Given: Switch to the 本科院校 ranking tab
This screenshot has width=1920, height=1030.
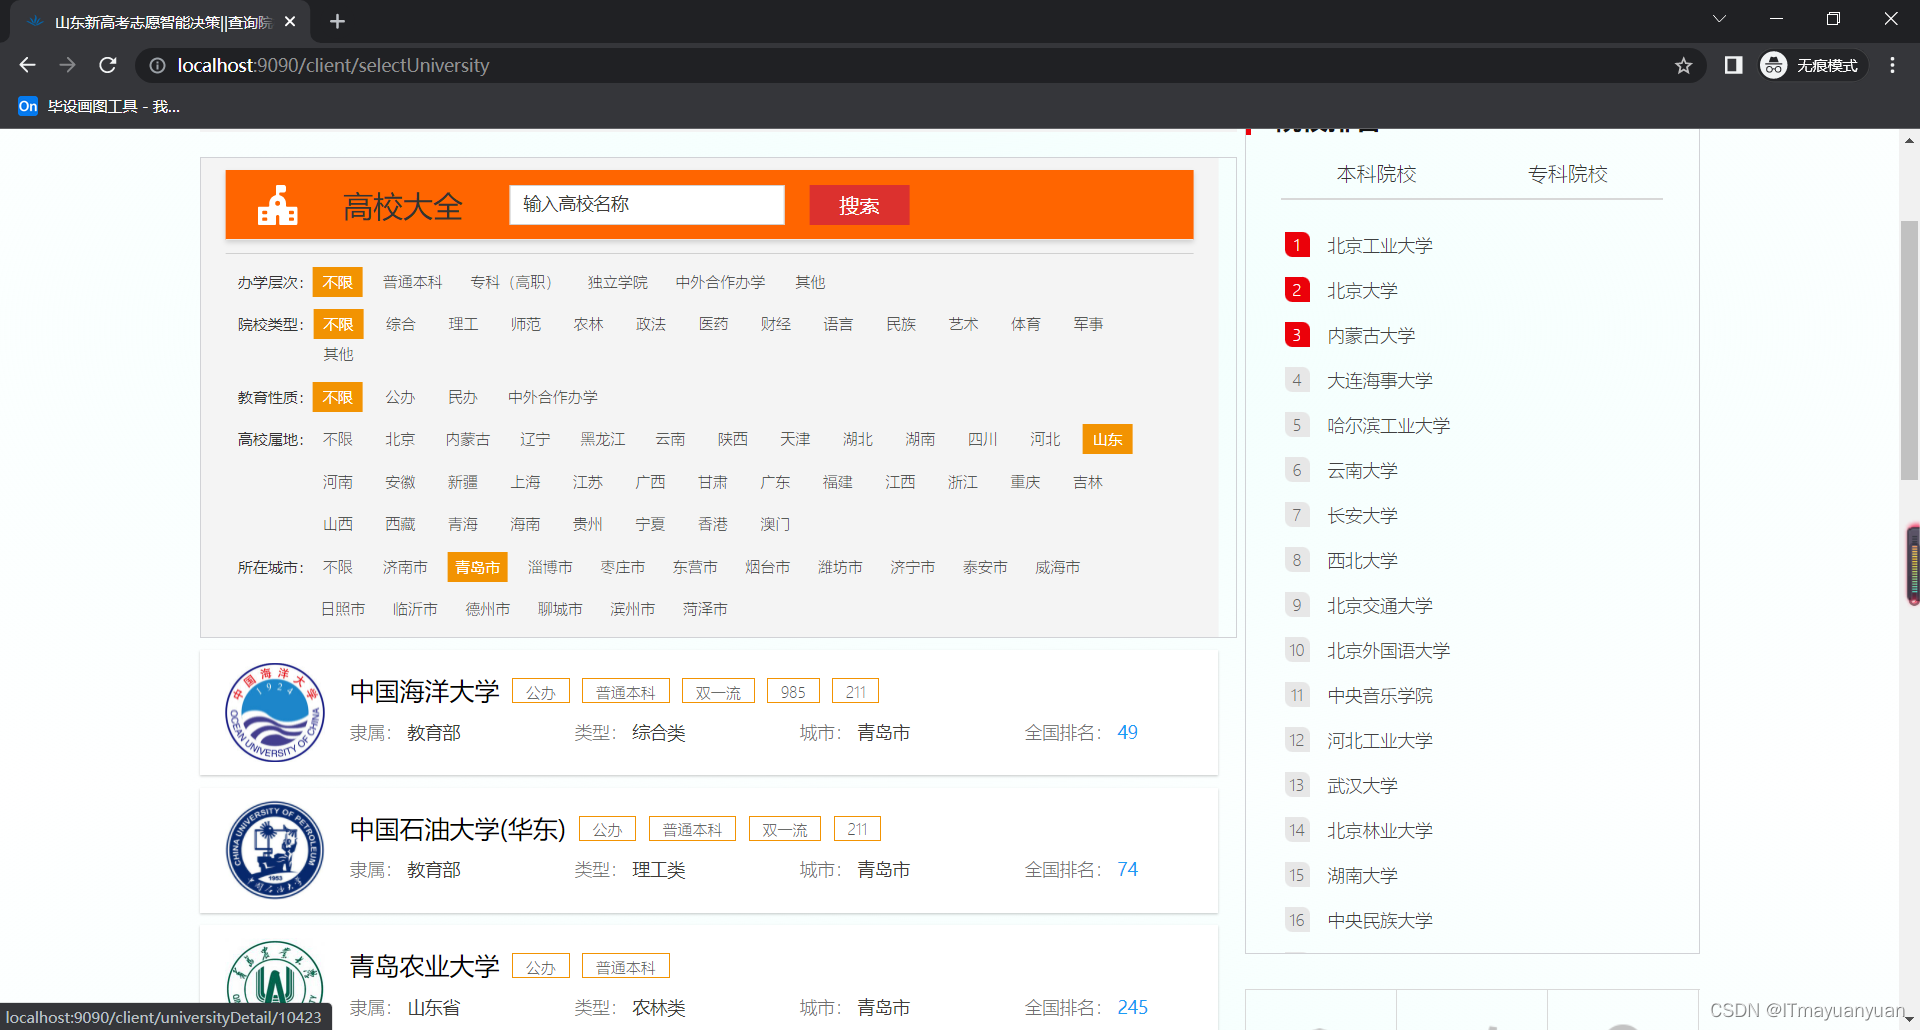Looking at the screenshot, I should point(1376,174).
